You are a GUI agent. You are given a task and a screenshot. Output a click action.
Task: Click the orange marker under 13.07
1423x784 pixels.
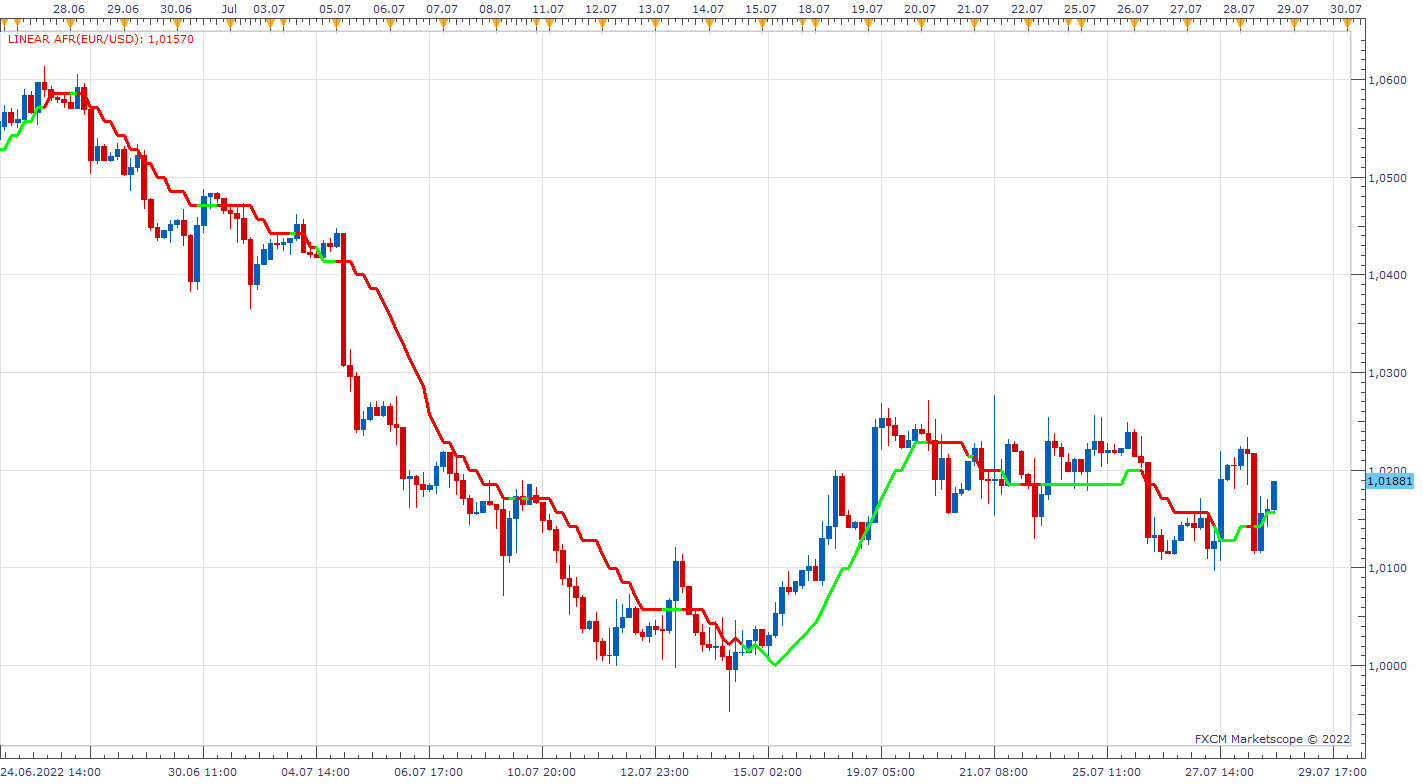(654, 23)
